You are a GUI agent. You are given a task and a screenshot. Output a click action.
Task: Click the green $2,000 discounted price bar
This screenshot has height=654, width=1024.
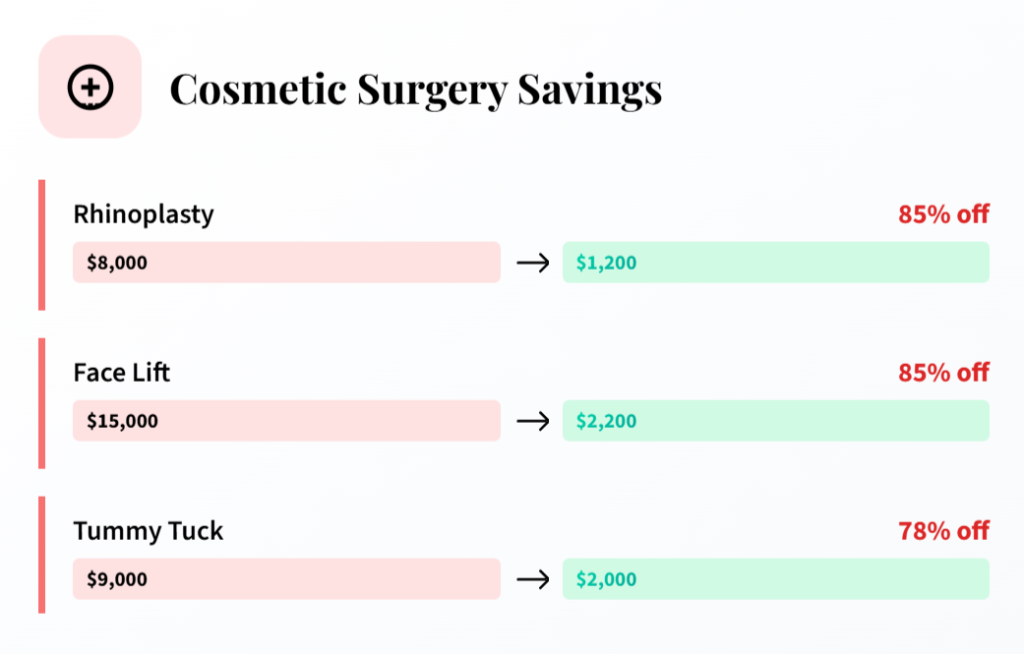click(776, 579)
